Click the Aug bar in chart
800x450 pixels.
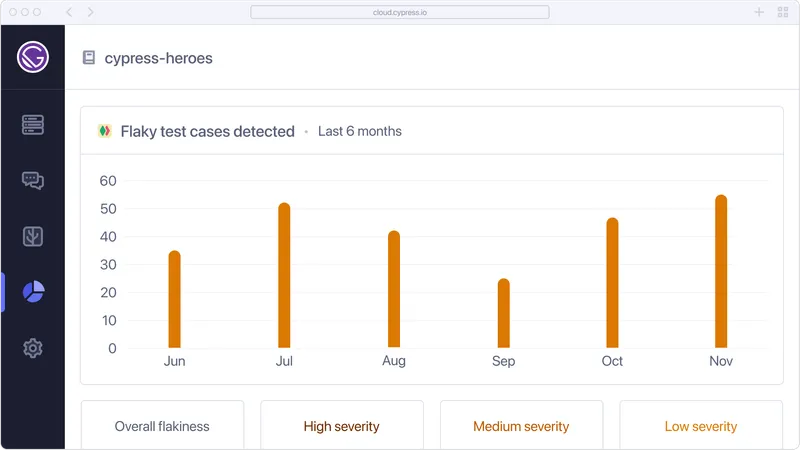pos(394,289)
